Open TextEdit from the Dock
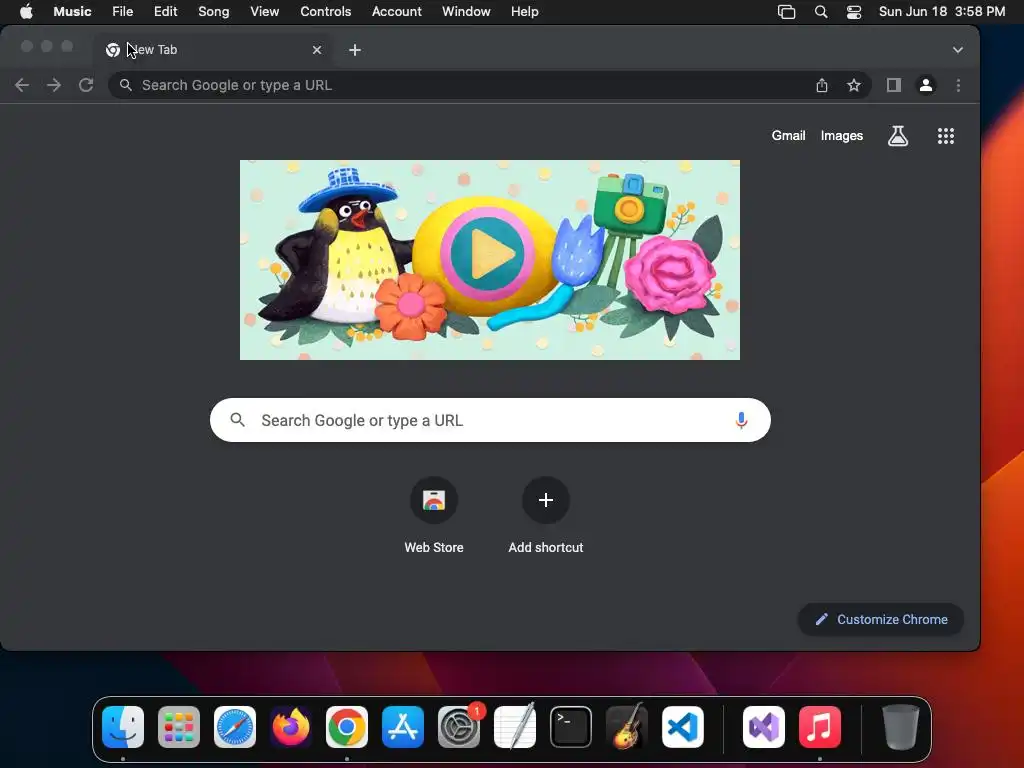Screen dimensions: 1024x768 pos(515,727)
